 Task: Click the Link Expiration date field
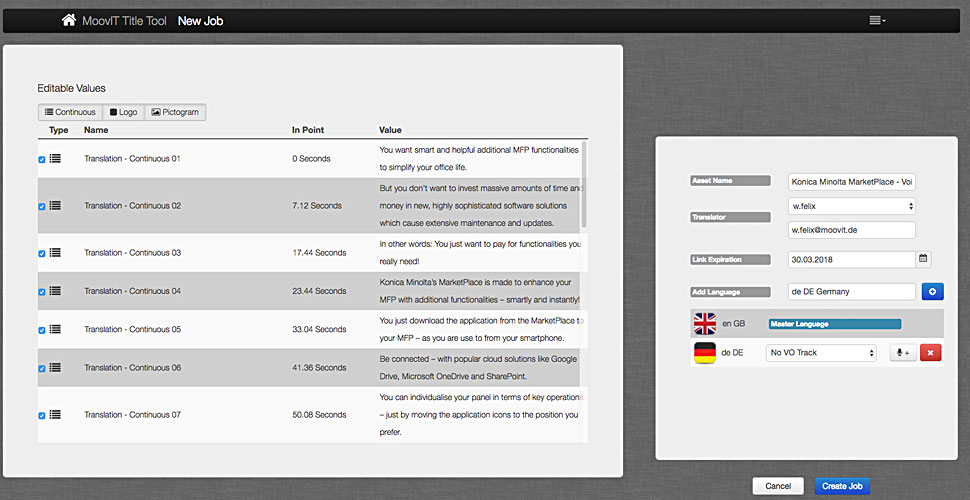tap(852, 259)
